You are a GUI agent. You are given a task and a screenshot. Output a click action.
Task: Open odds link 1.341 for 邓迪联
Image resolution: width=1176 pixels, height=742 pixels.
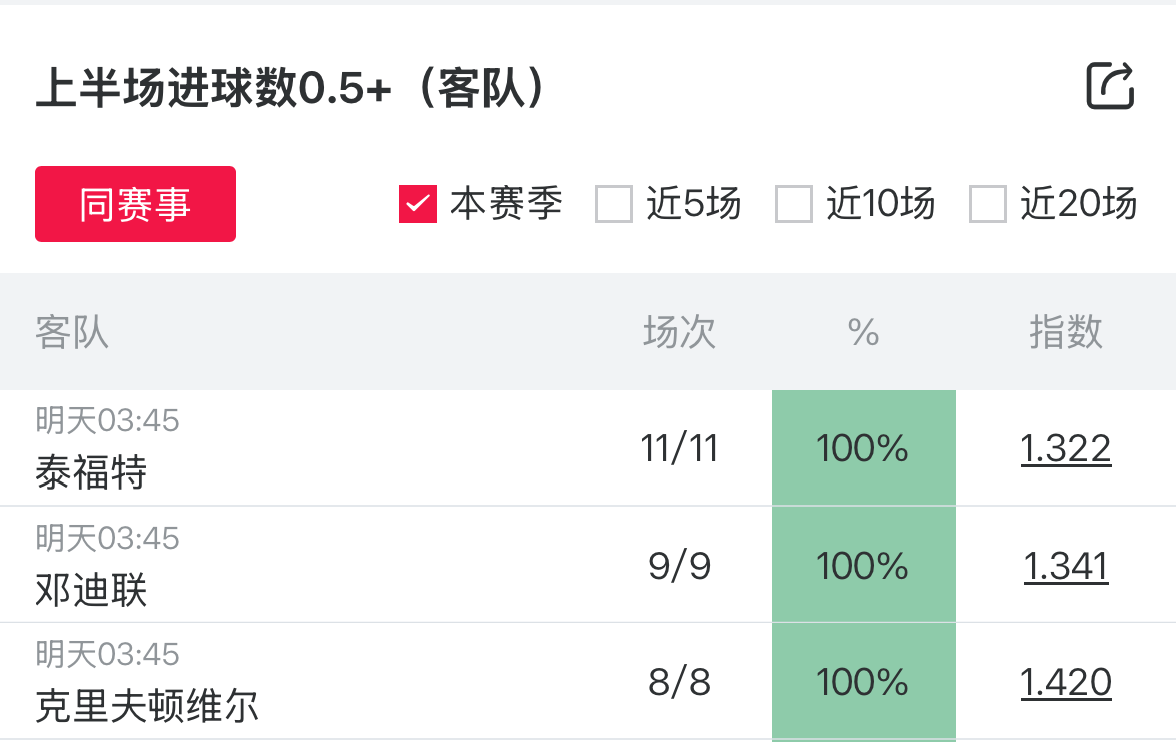1066,567
